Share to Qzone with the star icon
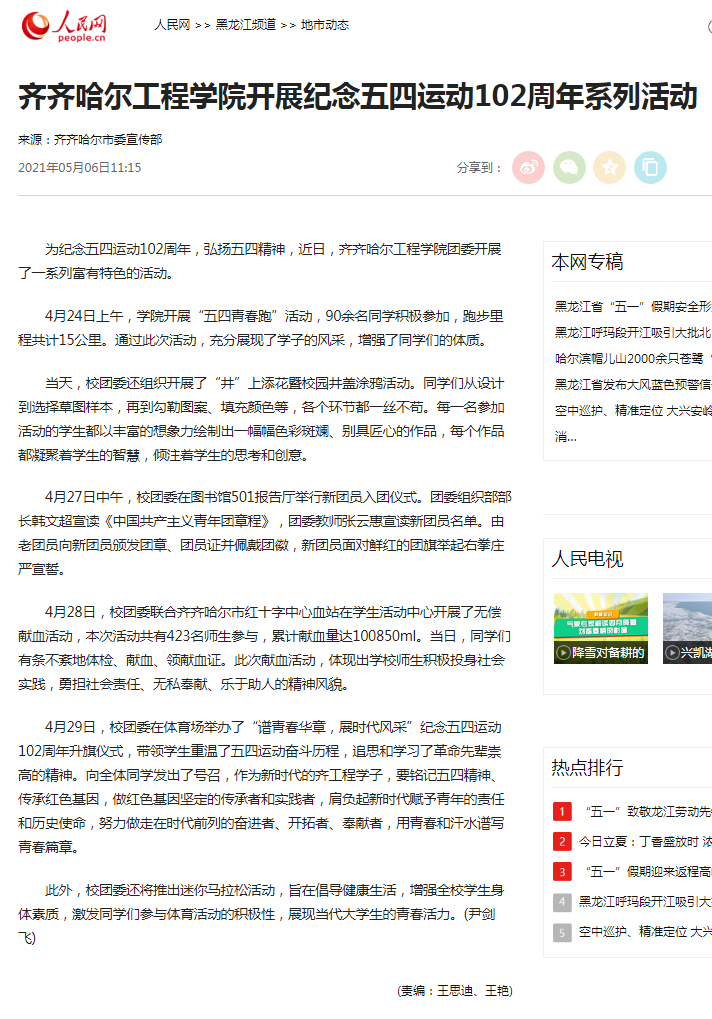Image resolution: width=712 pixels, height=1019 pixels. (x=609, y=167)
